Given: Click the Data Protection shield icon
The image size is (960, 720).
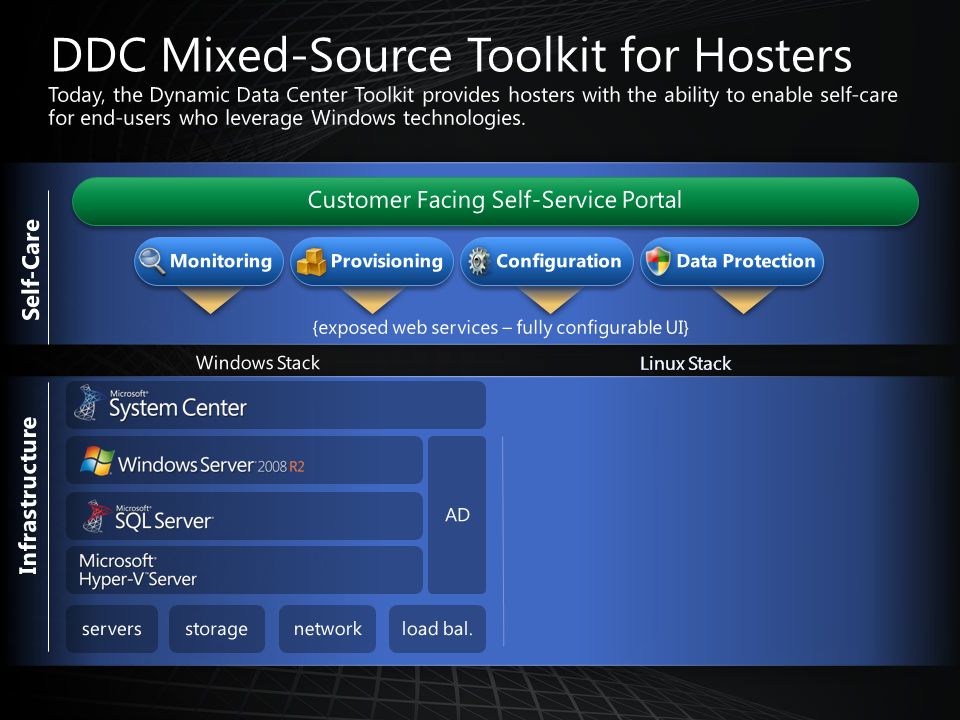Looking at the screenshot, I should (658, 261).
